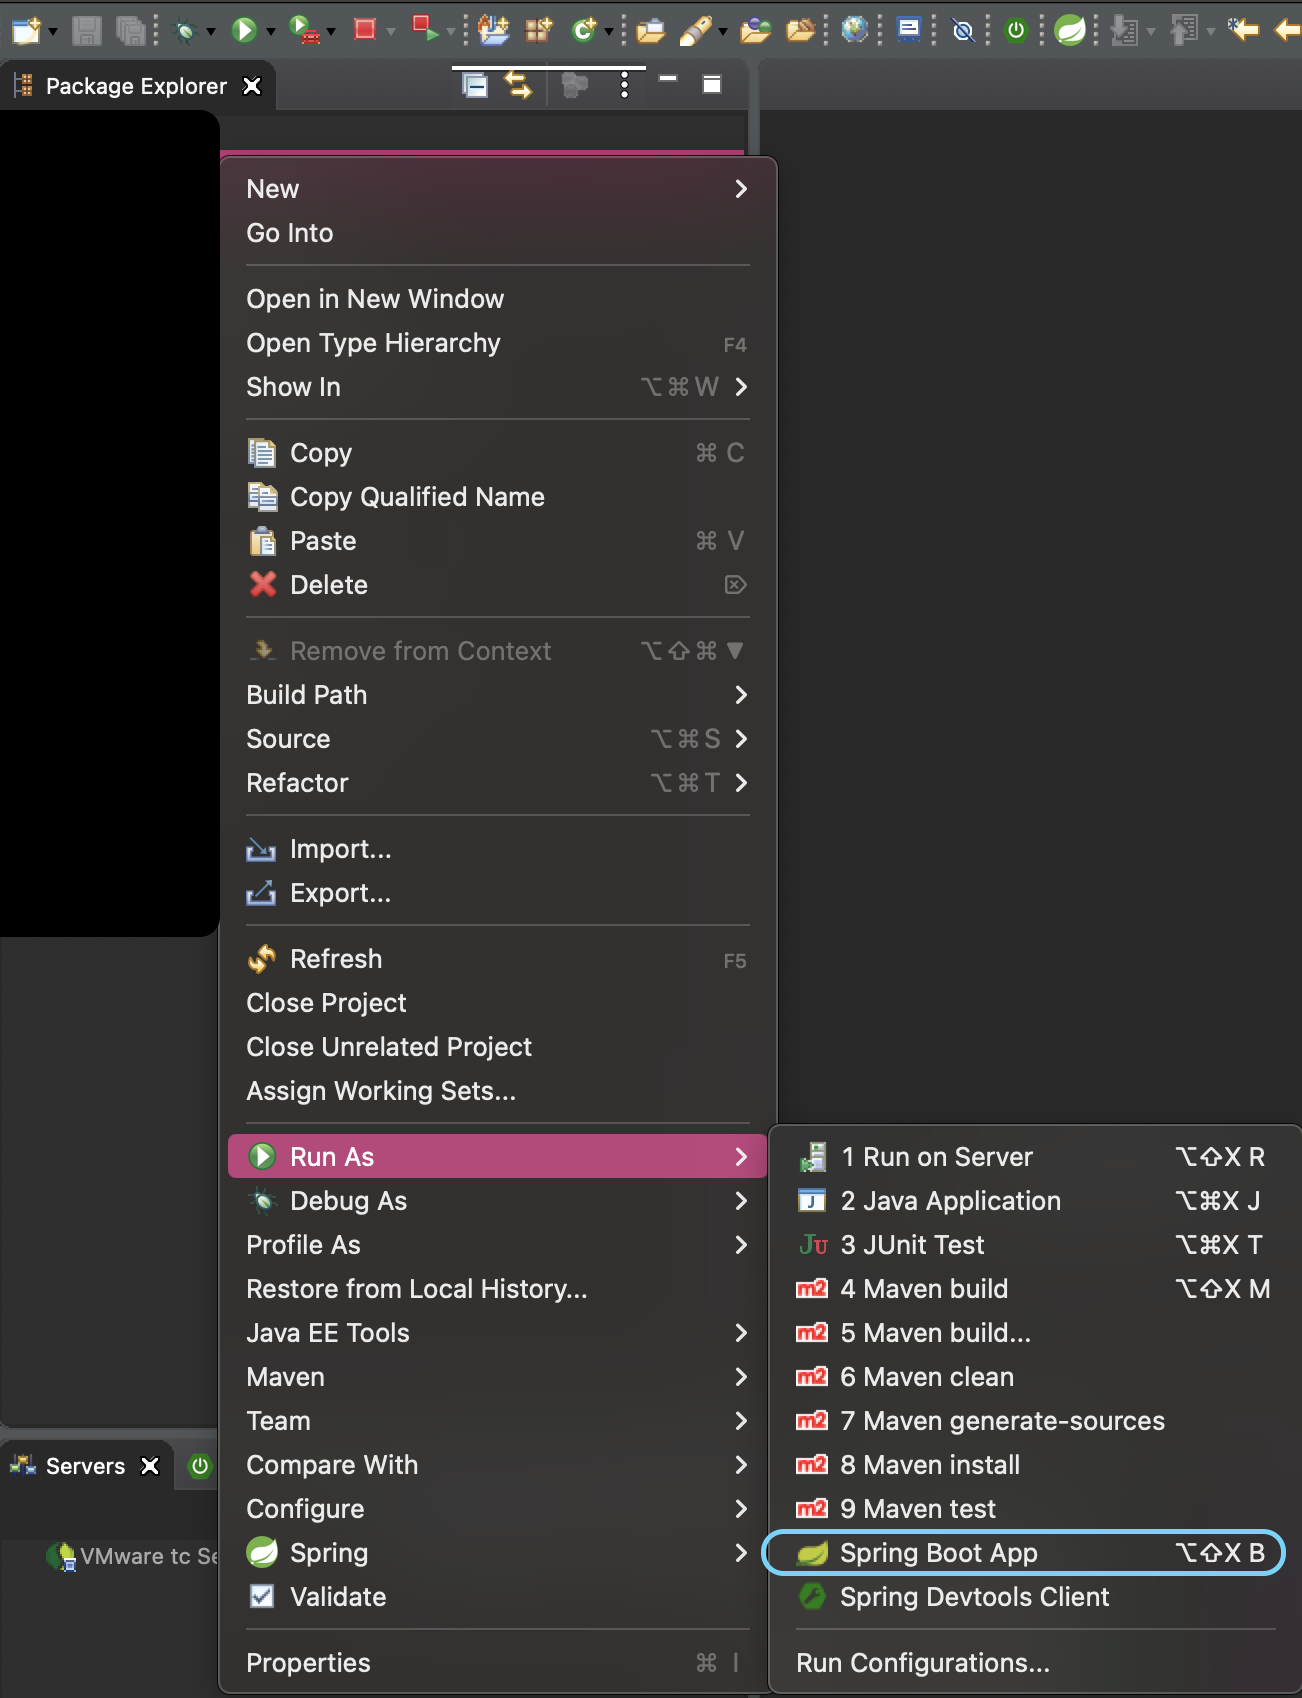Click the New Java Class toolbar icon

click(x=583, y=30)
